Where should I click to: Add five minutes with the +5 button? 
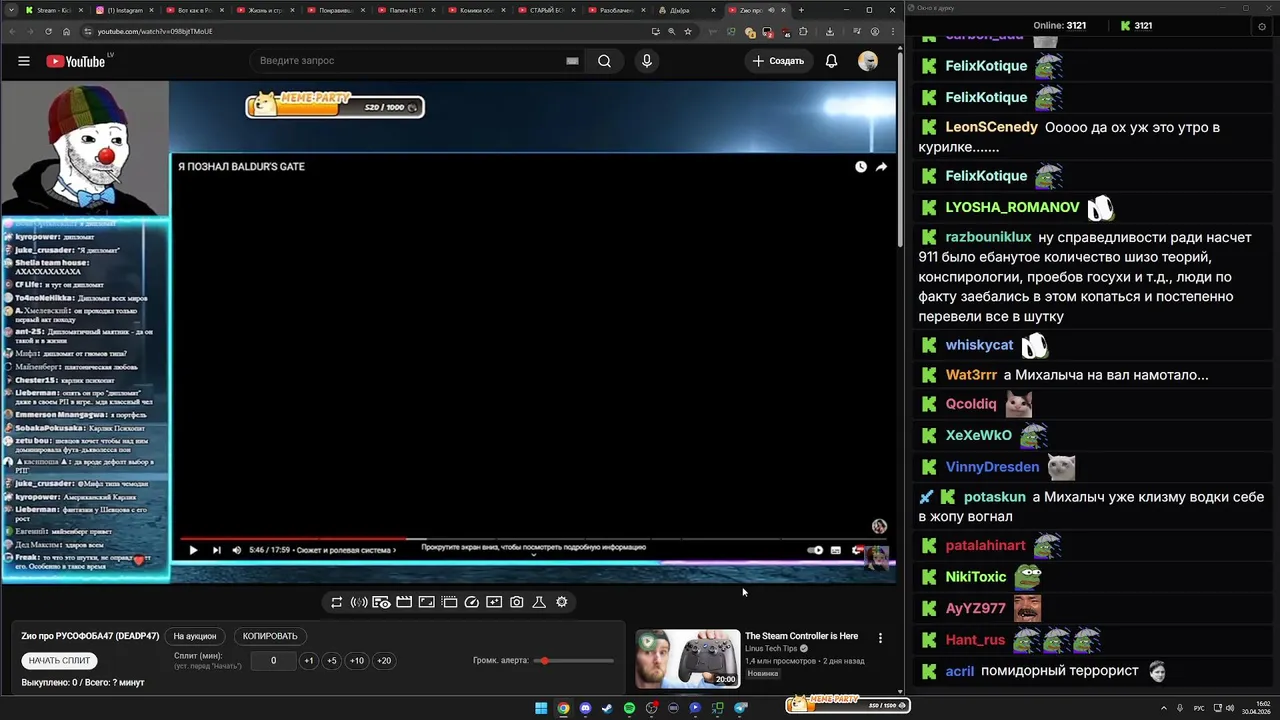[x=332, y=661]
